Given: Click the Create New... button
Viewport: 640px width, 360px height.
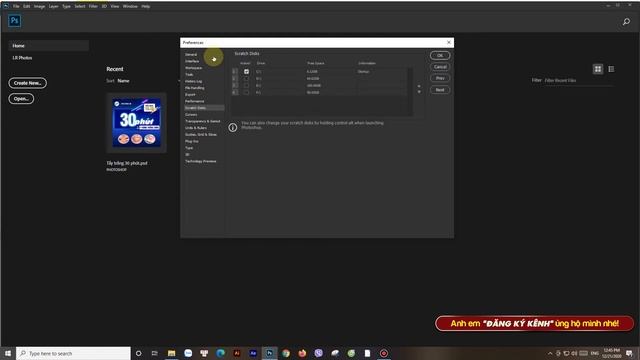Looking at the screenshot, I should pos(27,83).
